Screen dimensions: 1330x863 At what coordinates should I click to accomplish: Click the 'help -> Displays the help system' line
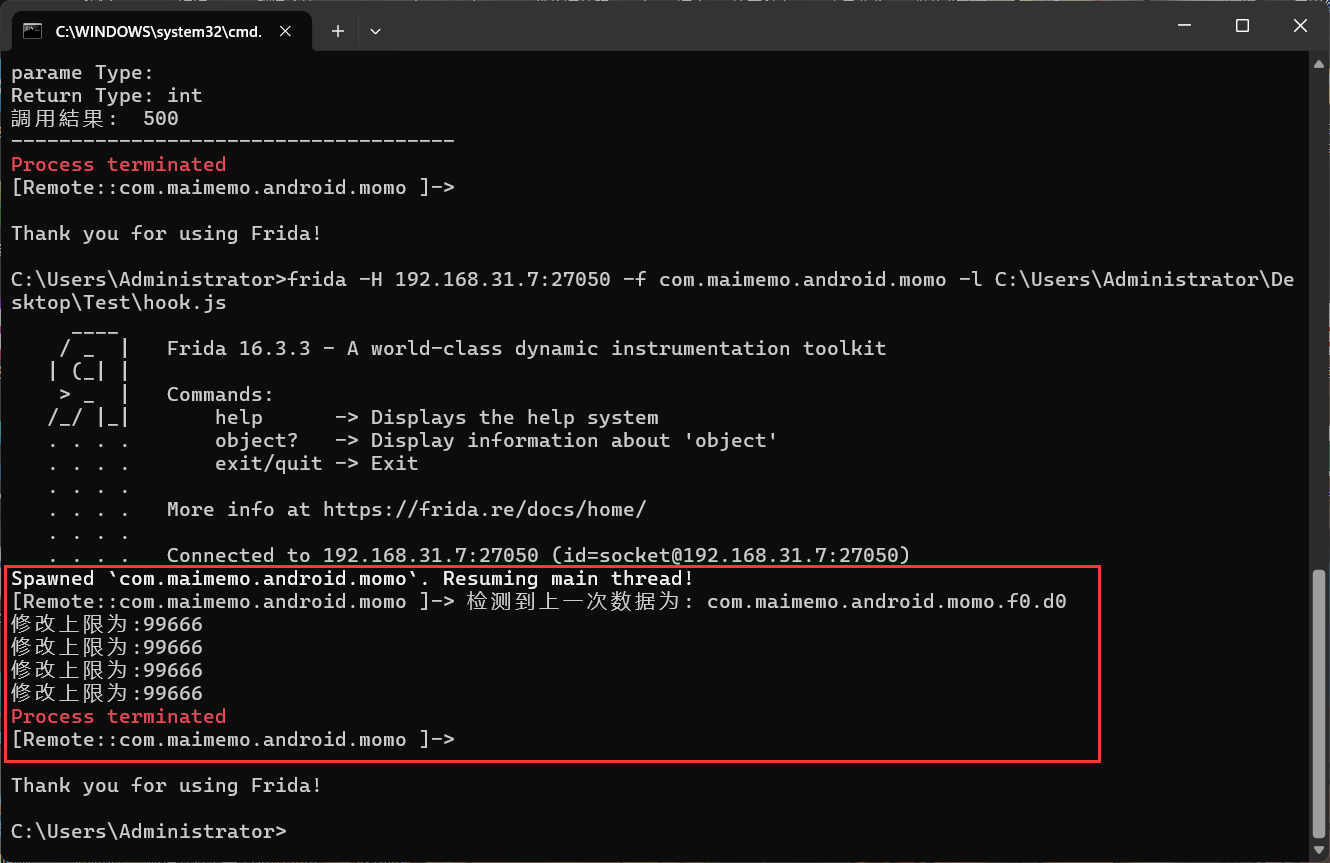tap(437, 417)
